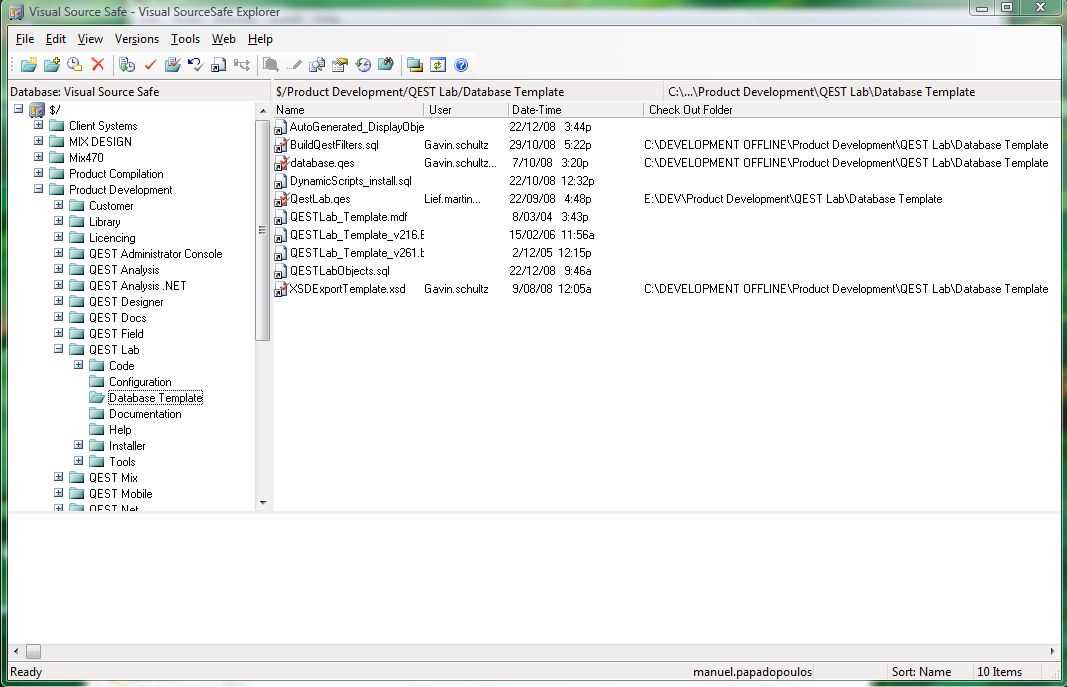Screen dimensions: 1067x687
Task: Collapse the QEST Lab tree node
Action: 59,350
